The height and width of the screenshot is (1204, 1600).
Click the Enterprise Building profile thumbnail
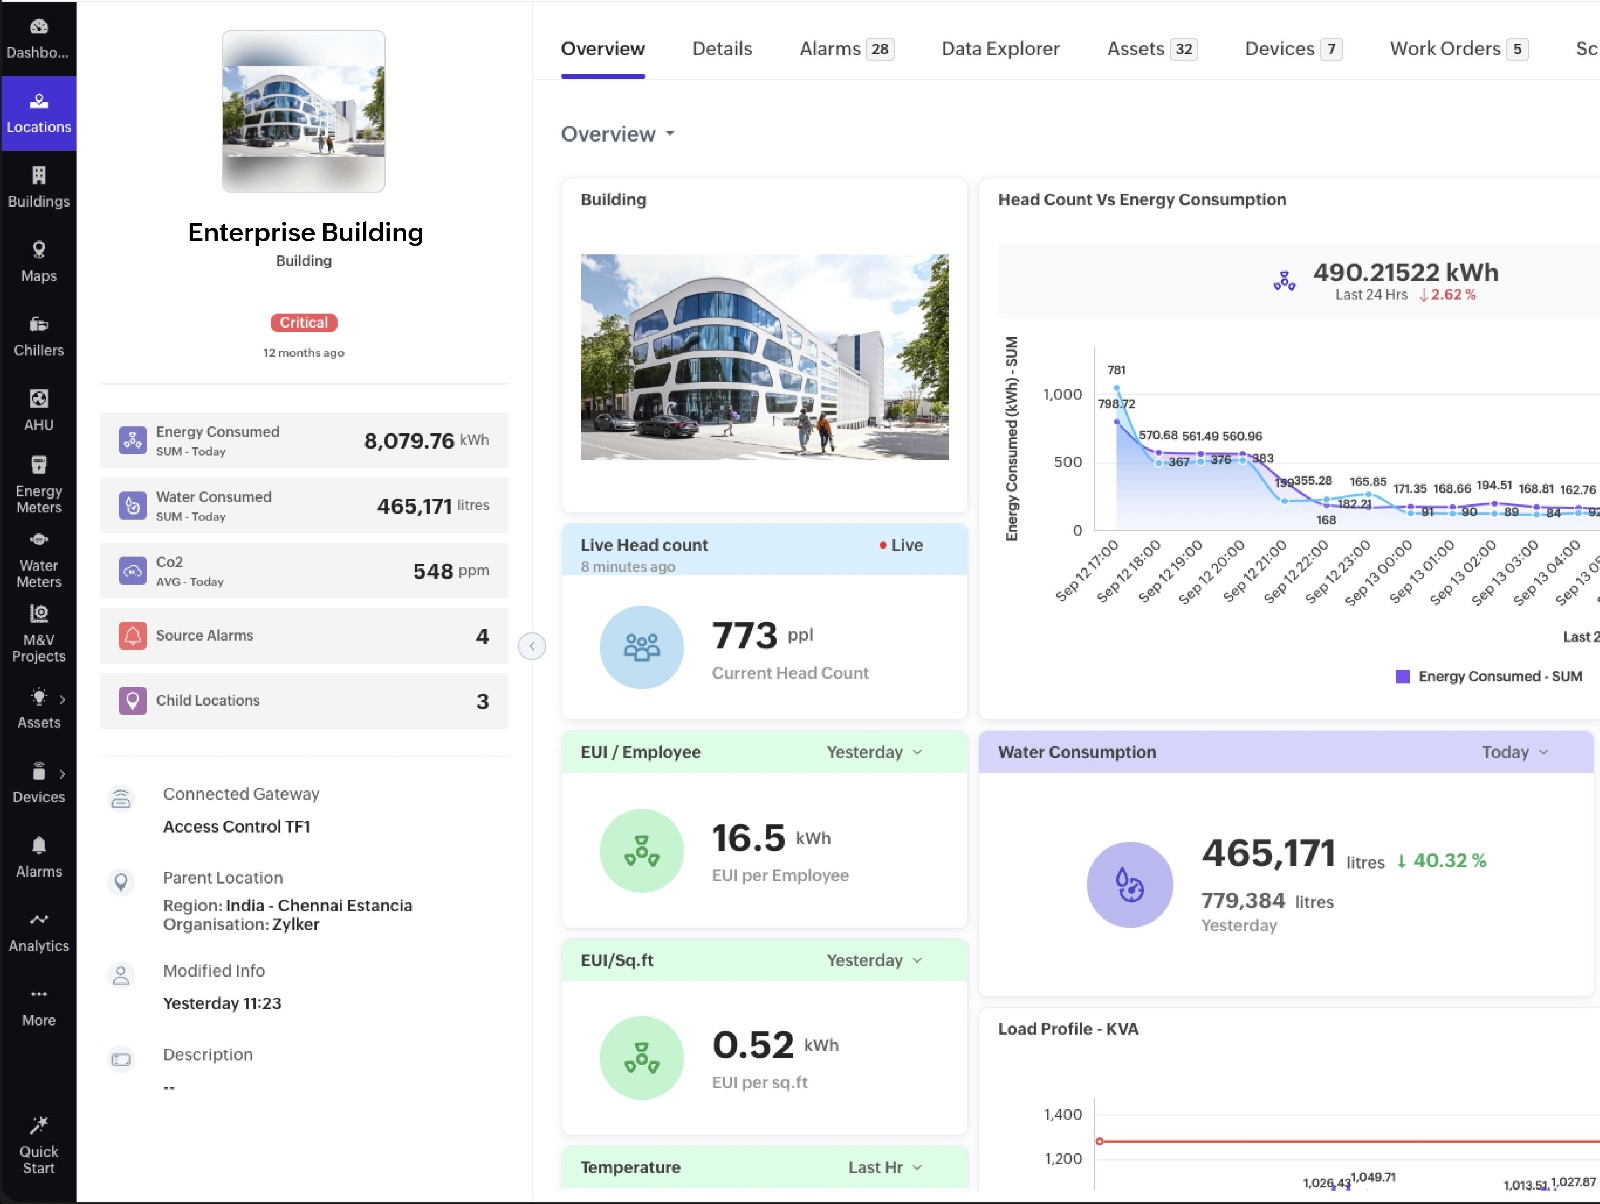tap(304, 111)
